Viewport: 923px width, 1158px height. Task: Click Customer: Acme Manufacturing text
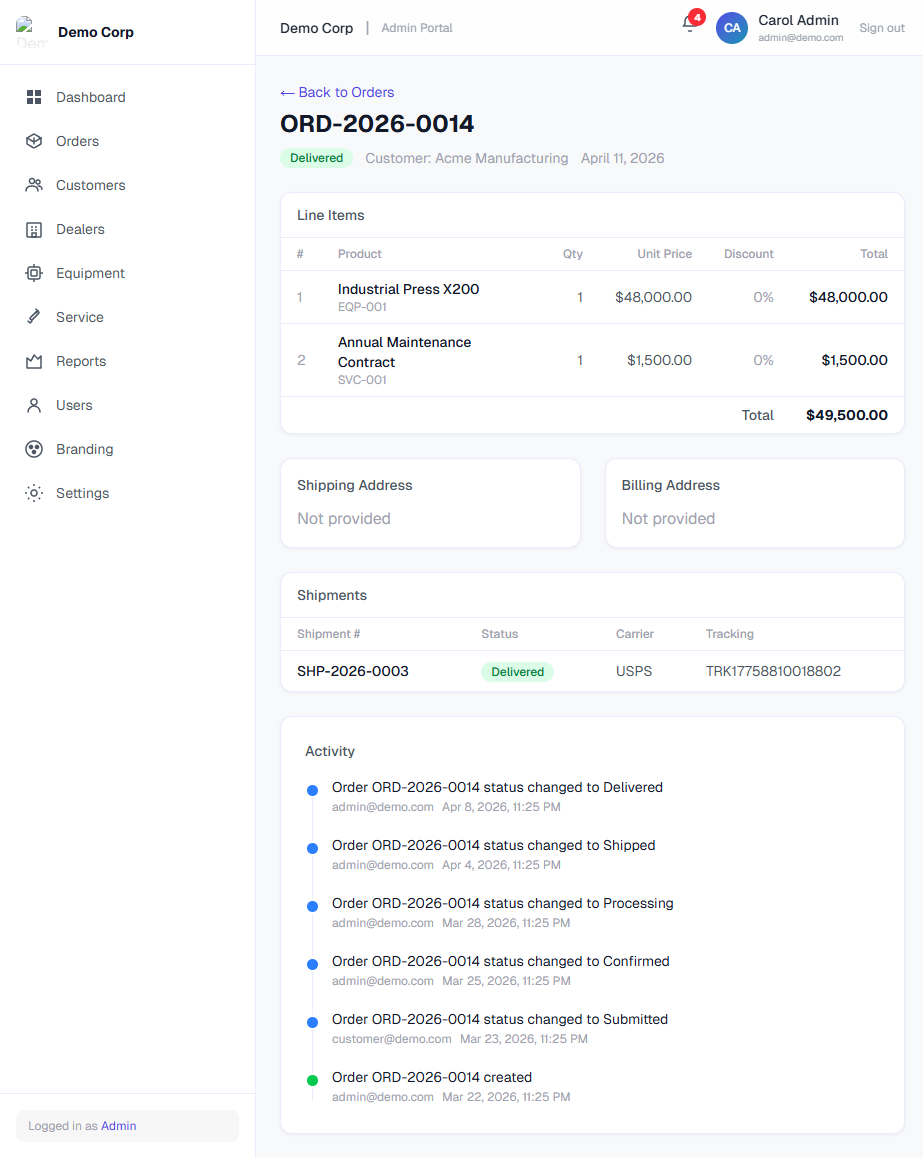click(x=467, y=158)
